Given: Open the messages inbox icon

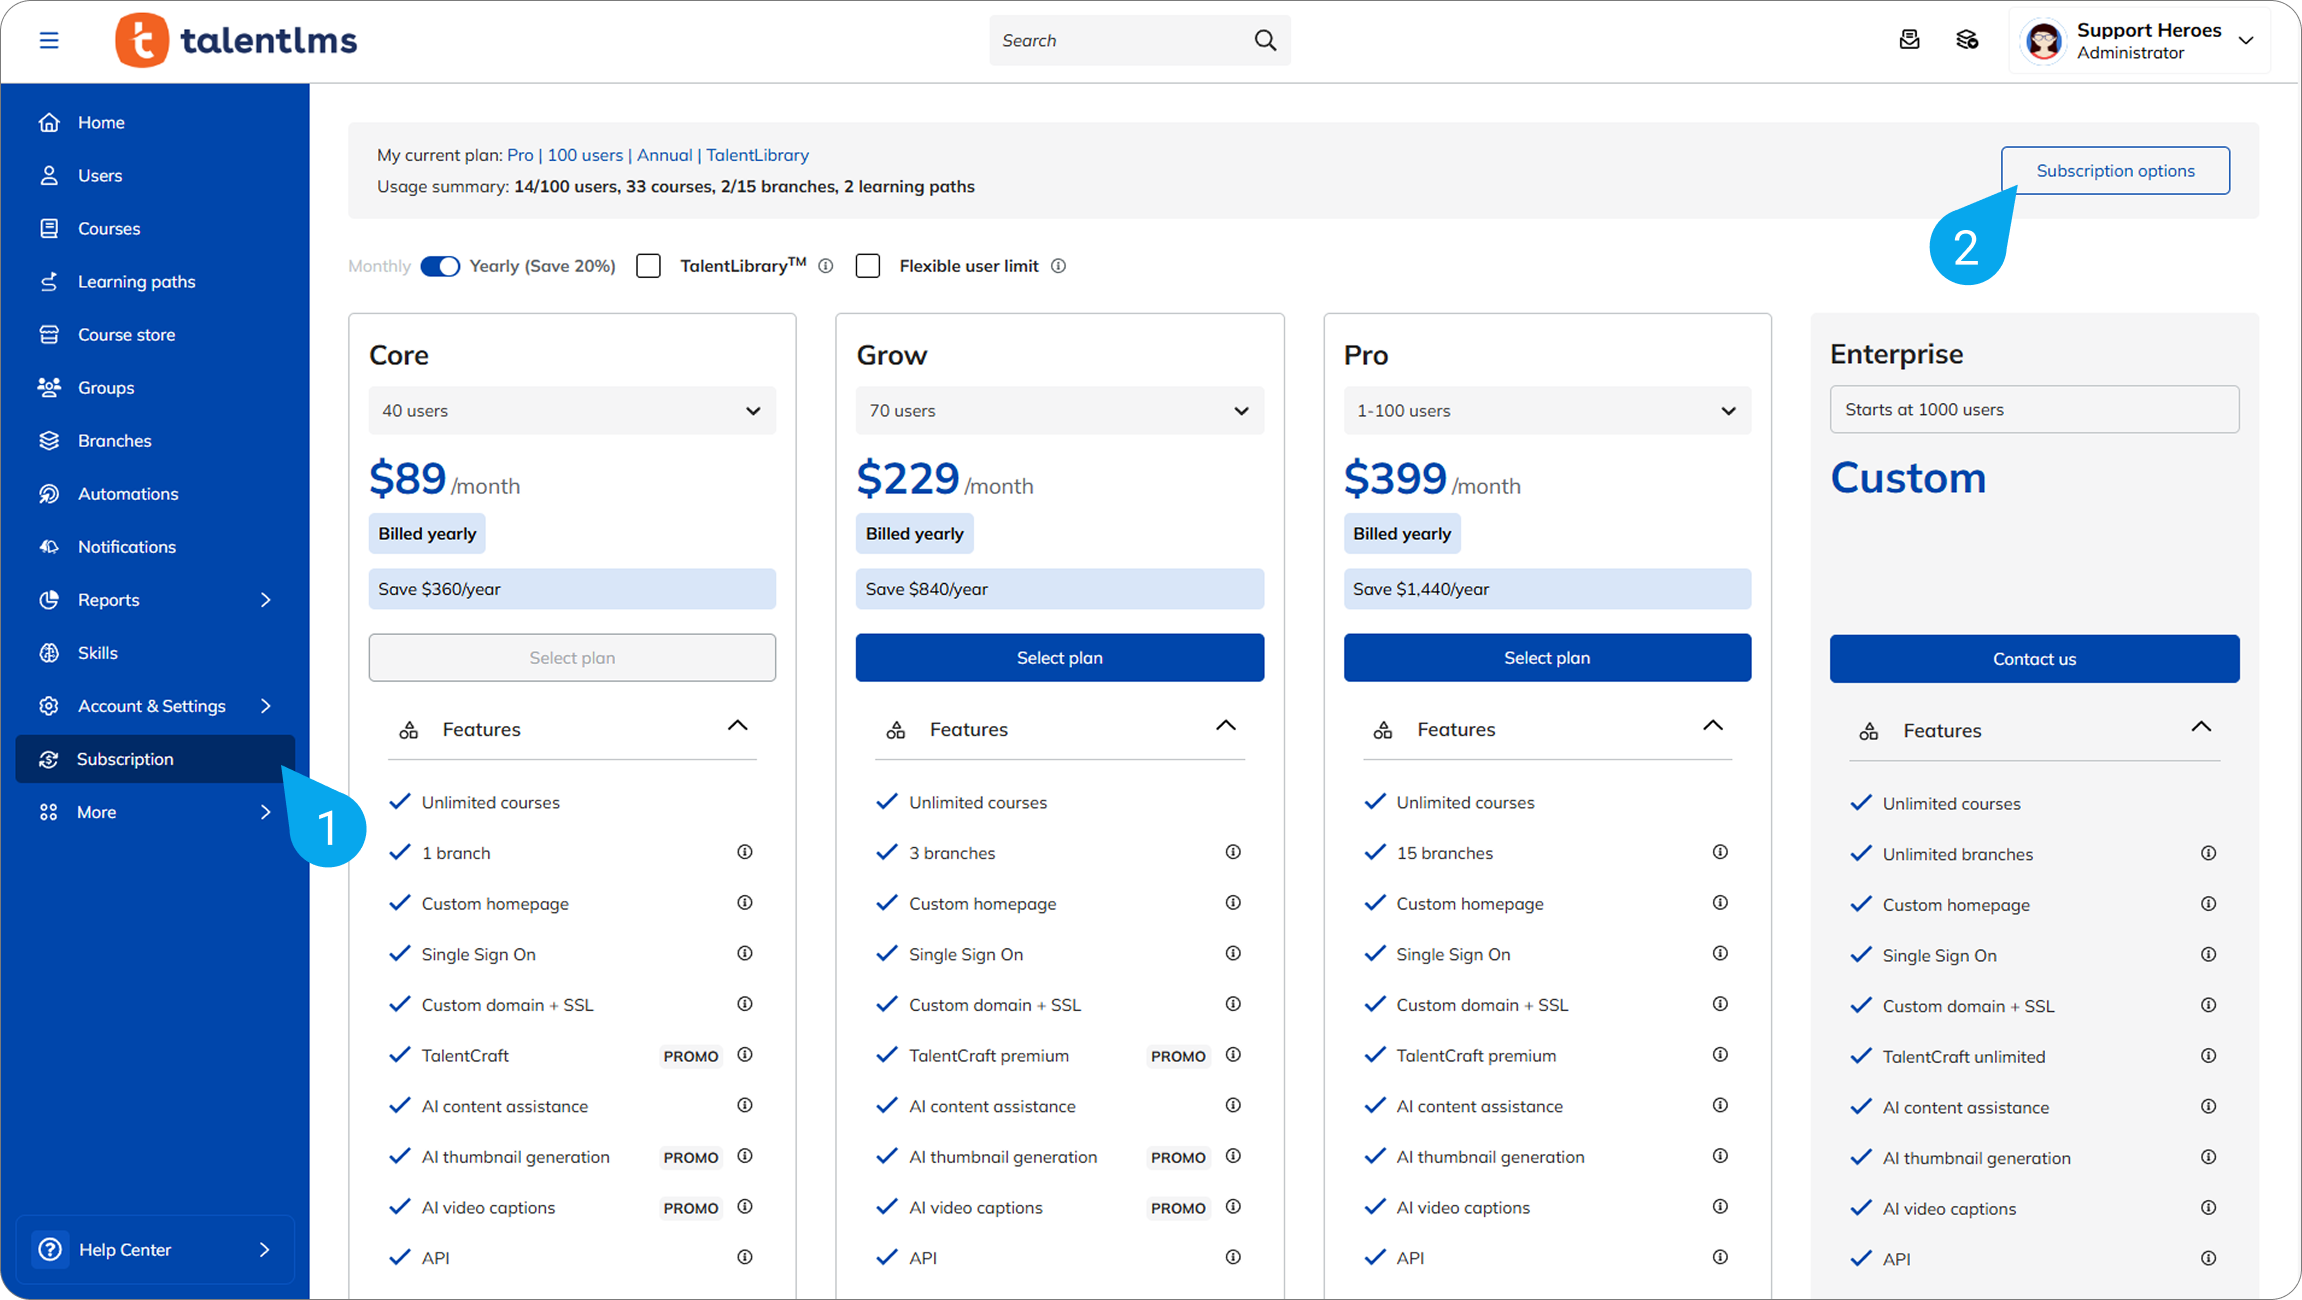Looking at the screenshot, I should point(1909,40).
